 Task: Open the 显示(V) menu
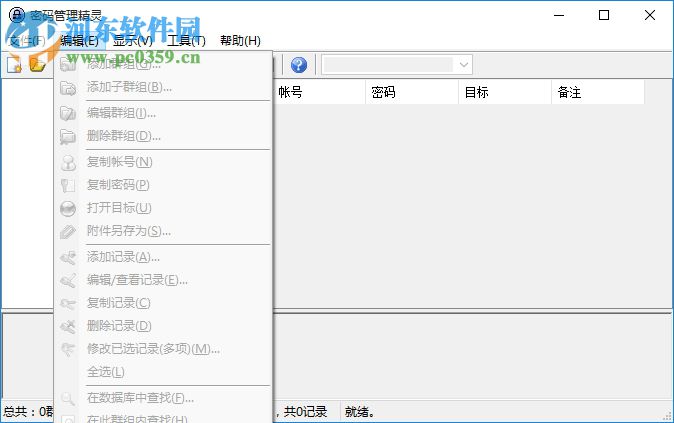click(133, 40)
